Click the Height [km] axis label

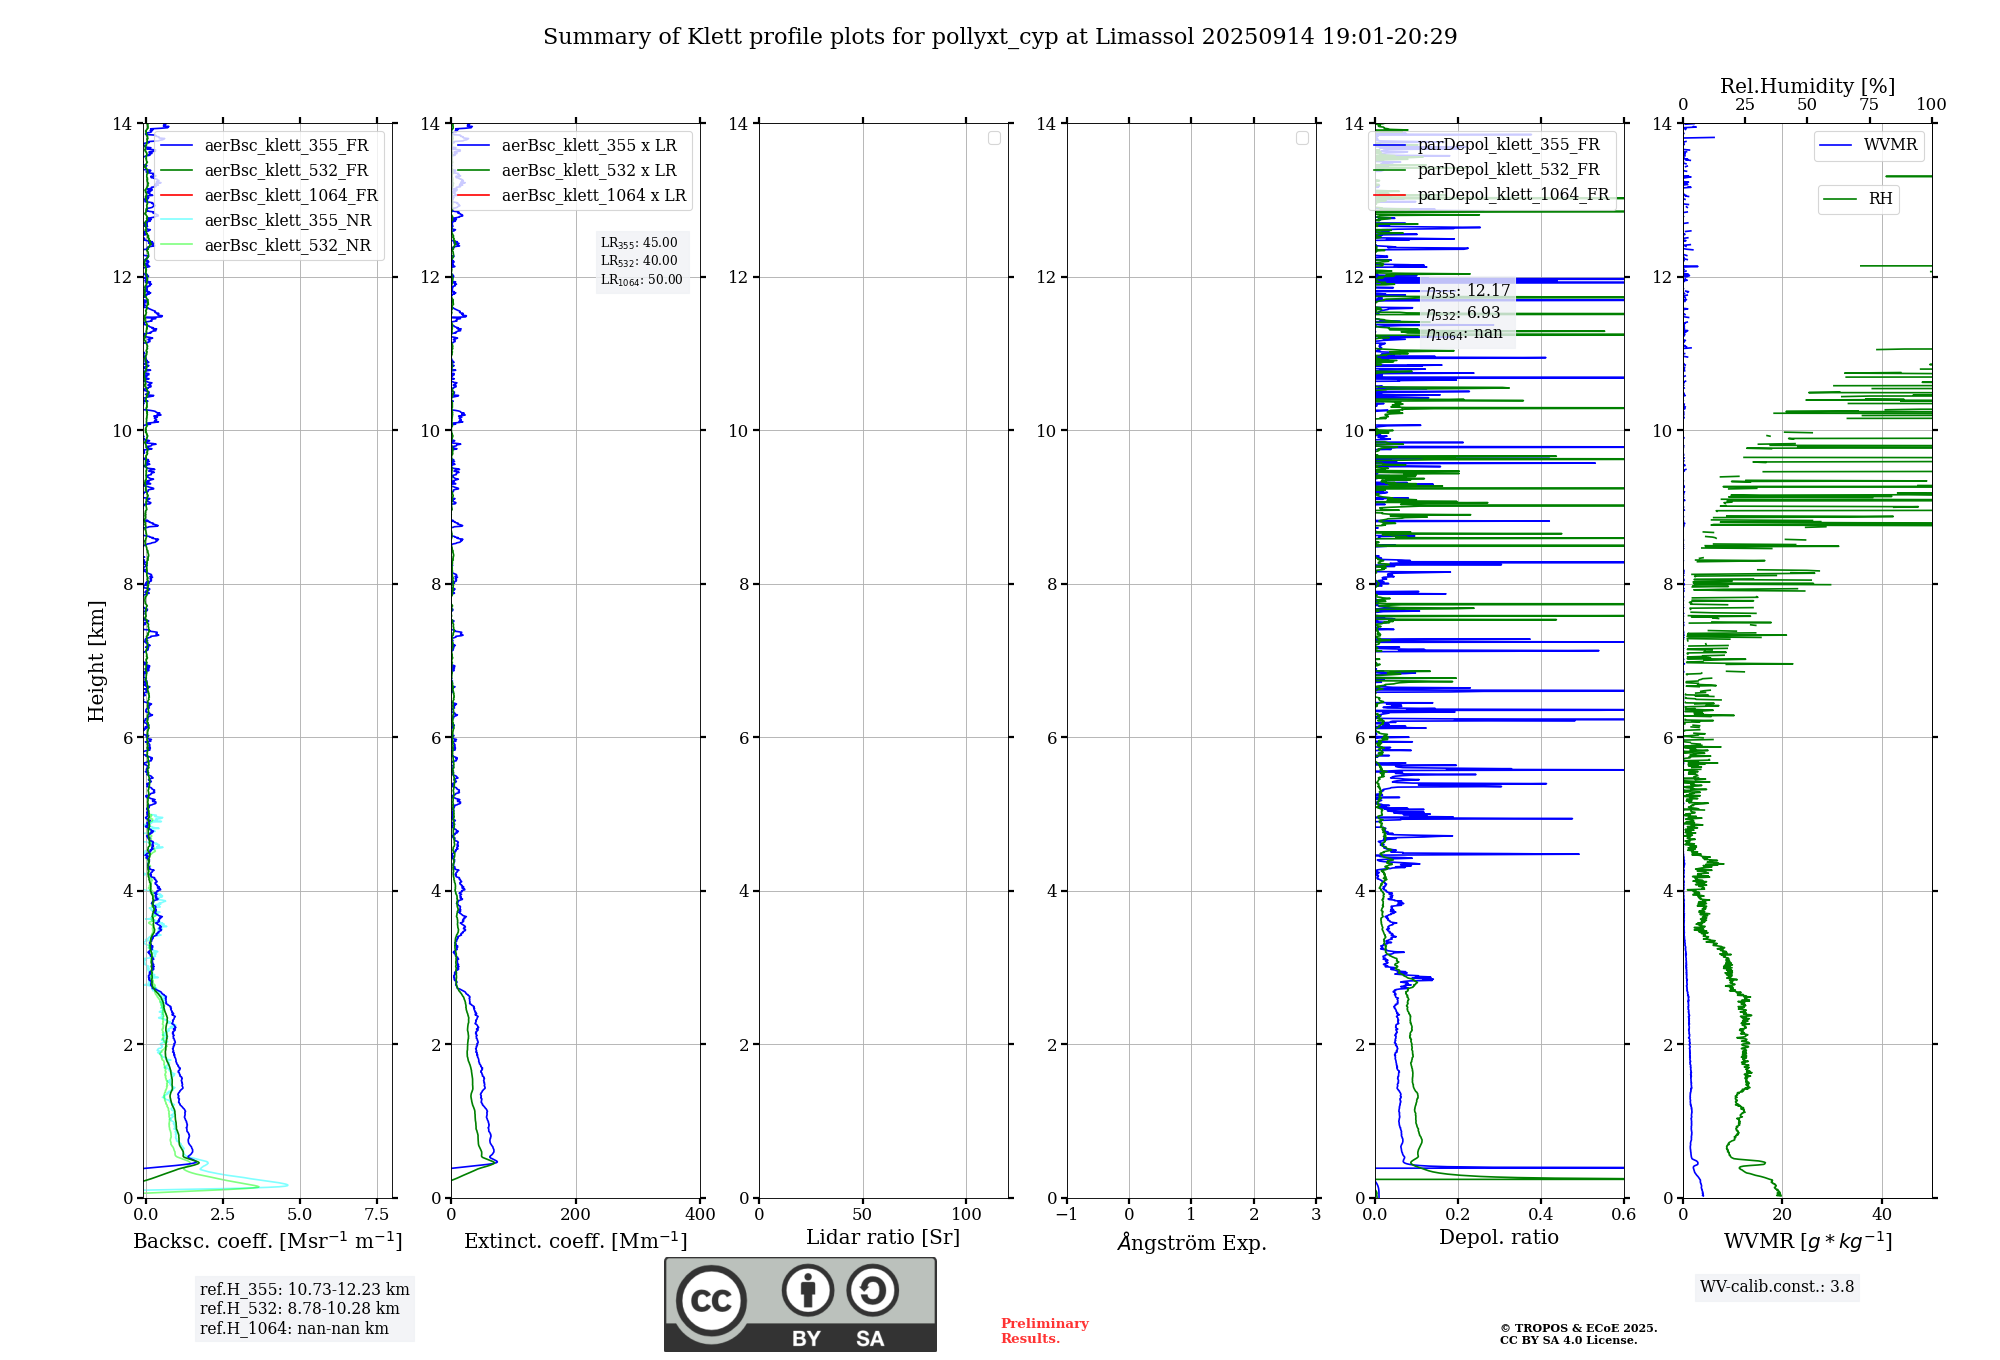pos(96,661)
